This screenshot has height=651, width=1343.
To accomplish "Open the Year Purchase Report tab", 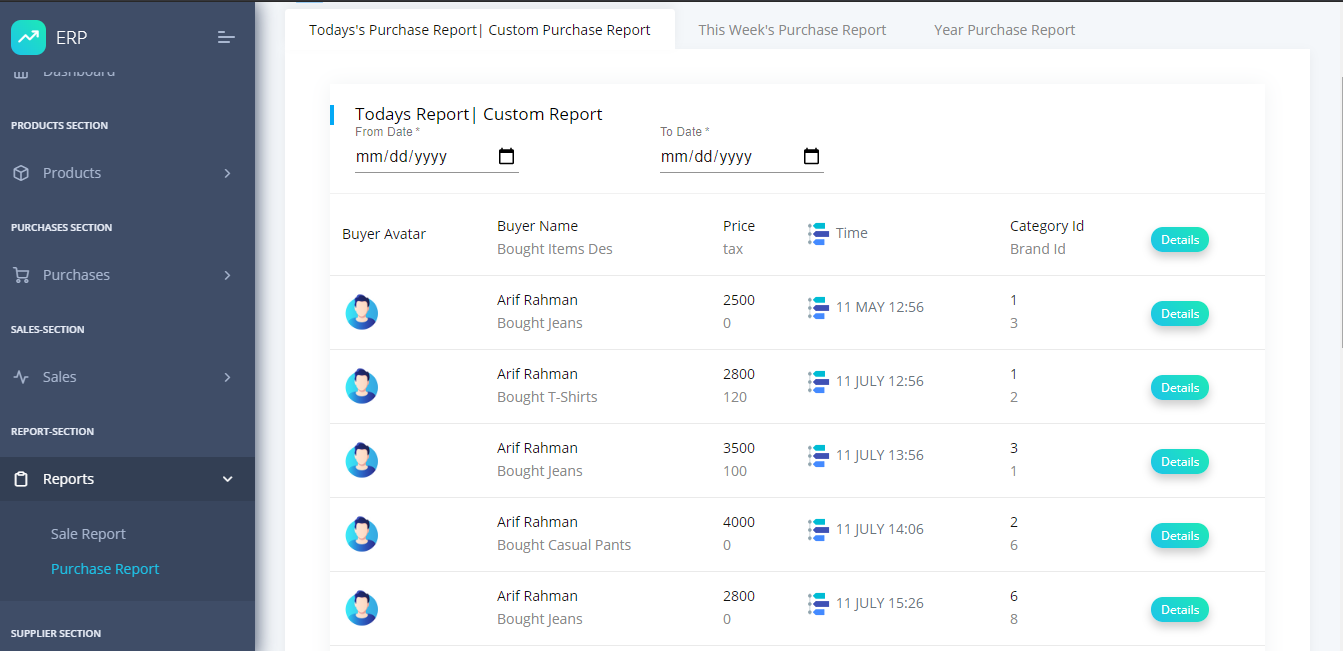I will tap(1004, 30).
